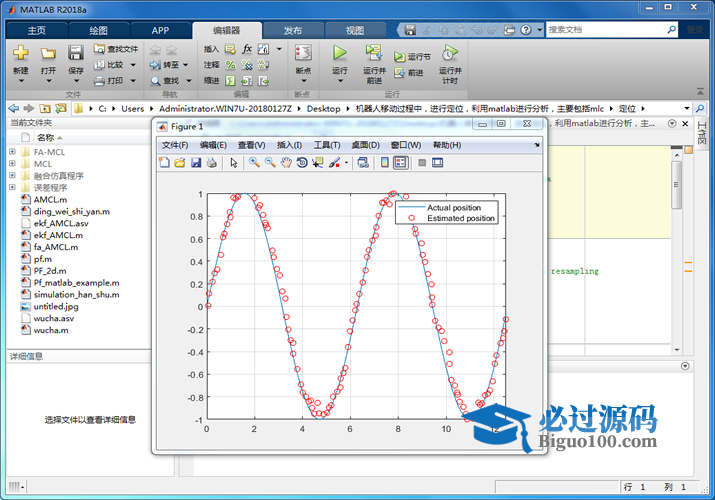Click the Save Figure floppy icon

[x=195, y=162]
